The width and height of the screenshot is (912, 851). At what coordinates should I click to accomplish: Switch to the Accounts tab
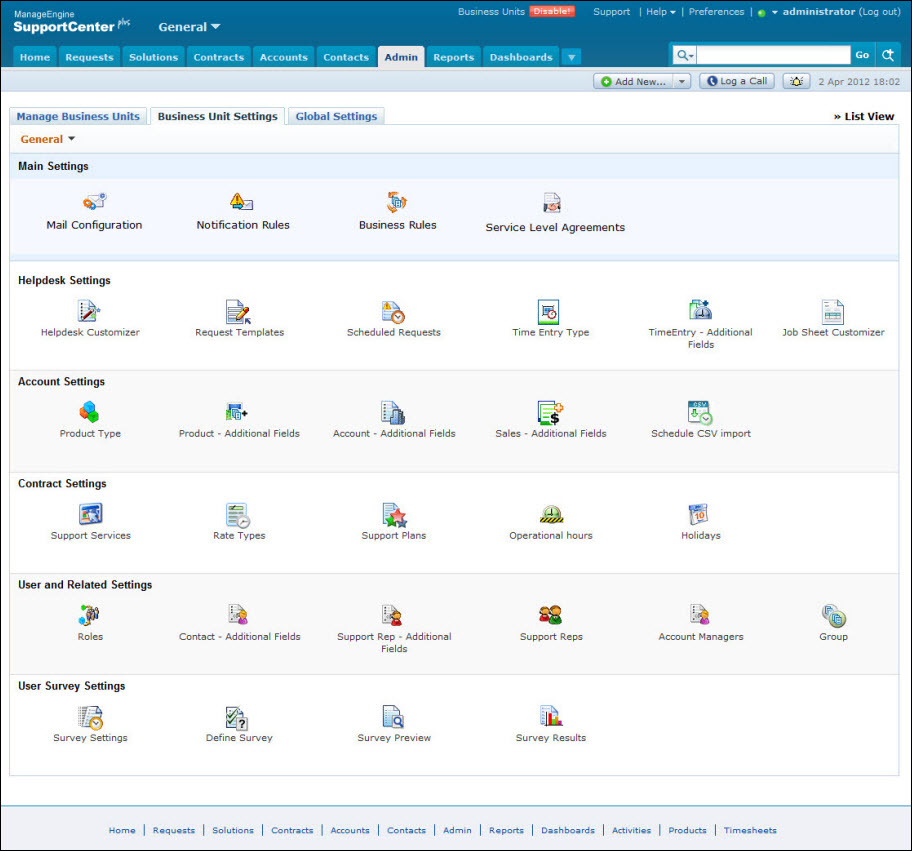coord(284,57)
